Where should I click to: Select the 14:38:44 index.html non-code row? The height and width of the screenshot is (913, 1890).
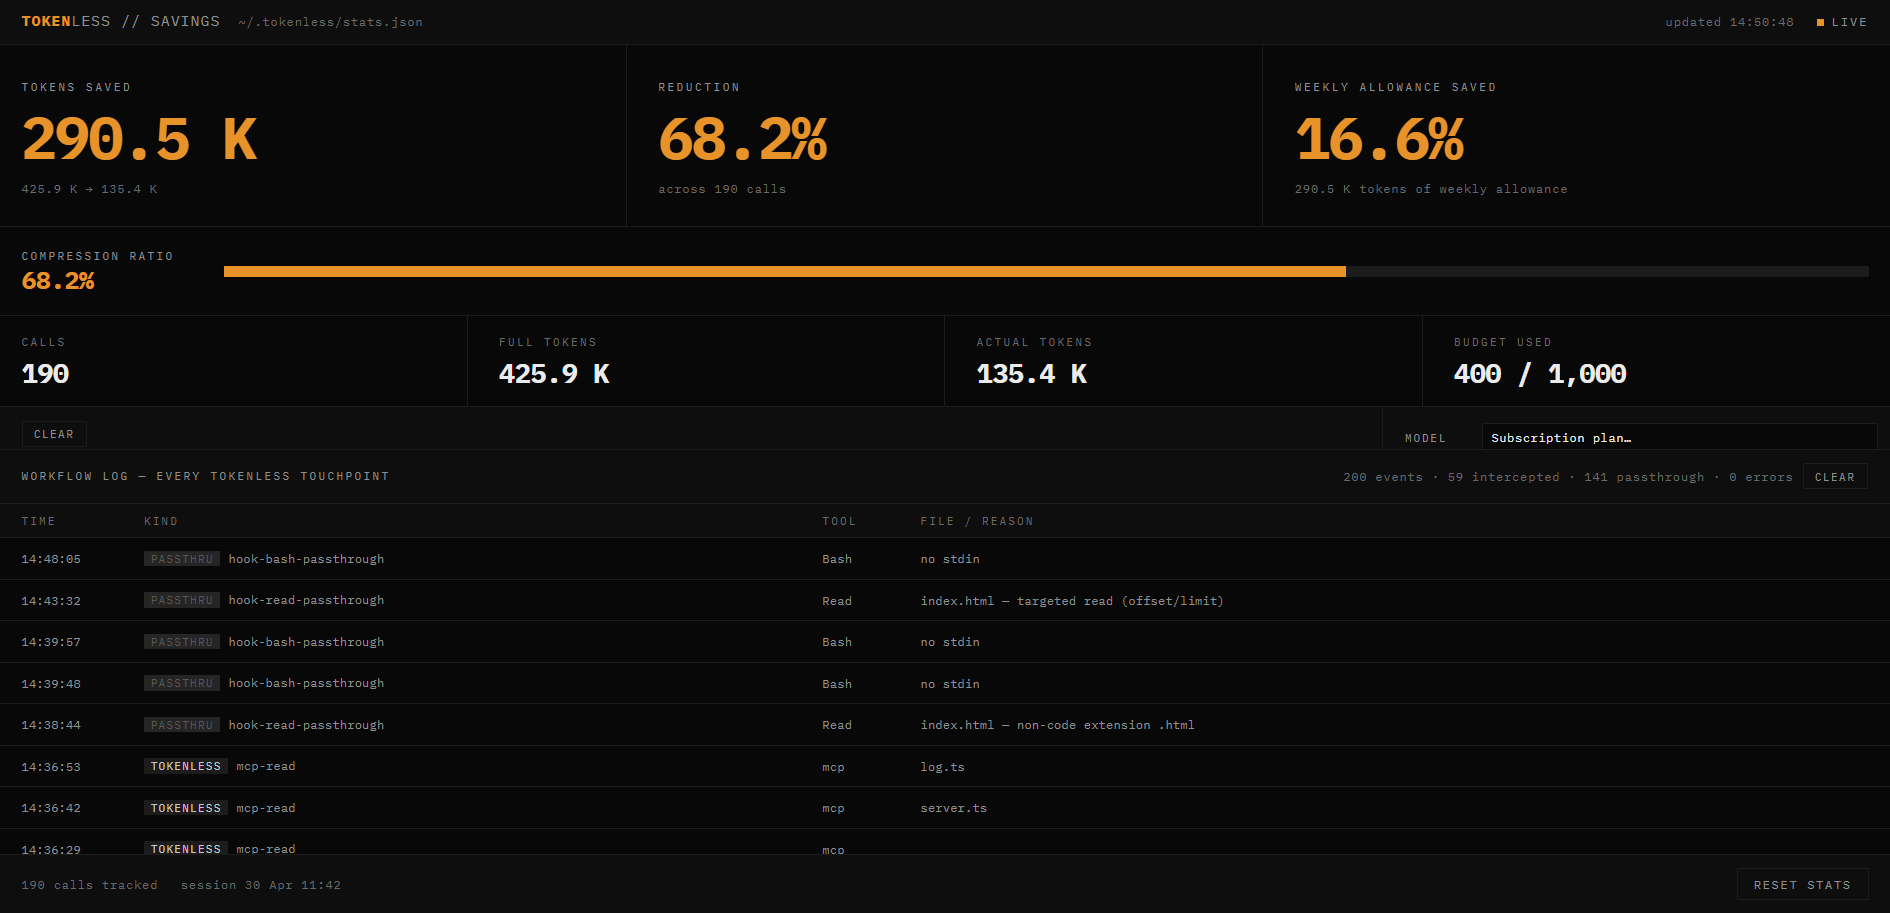coord(945,725)
